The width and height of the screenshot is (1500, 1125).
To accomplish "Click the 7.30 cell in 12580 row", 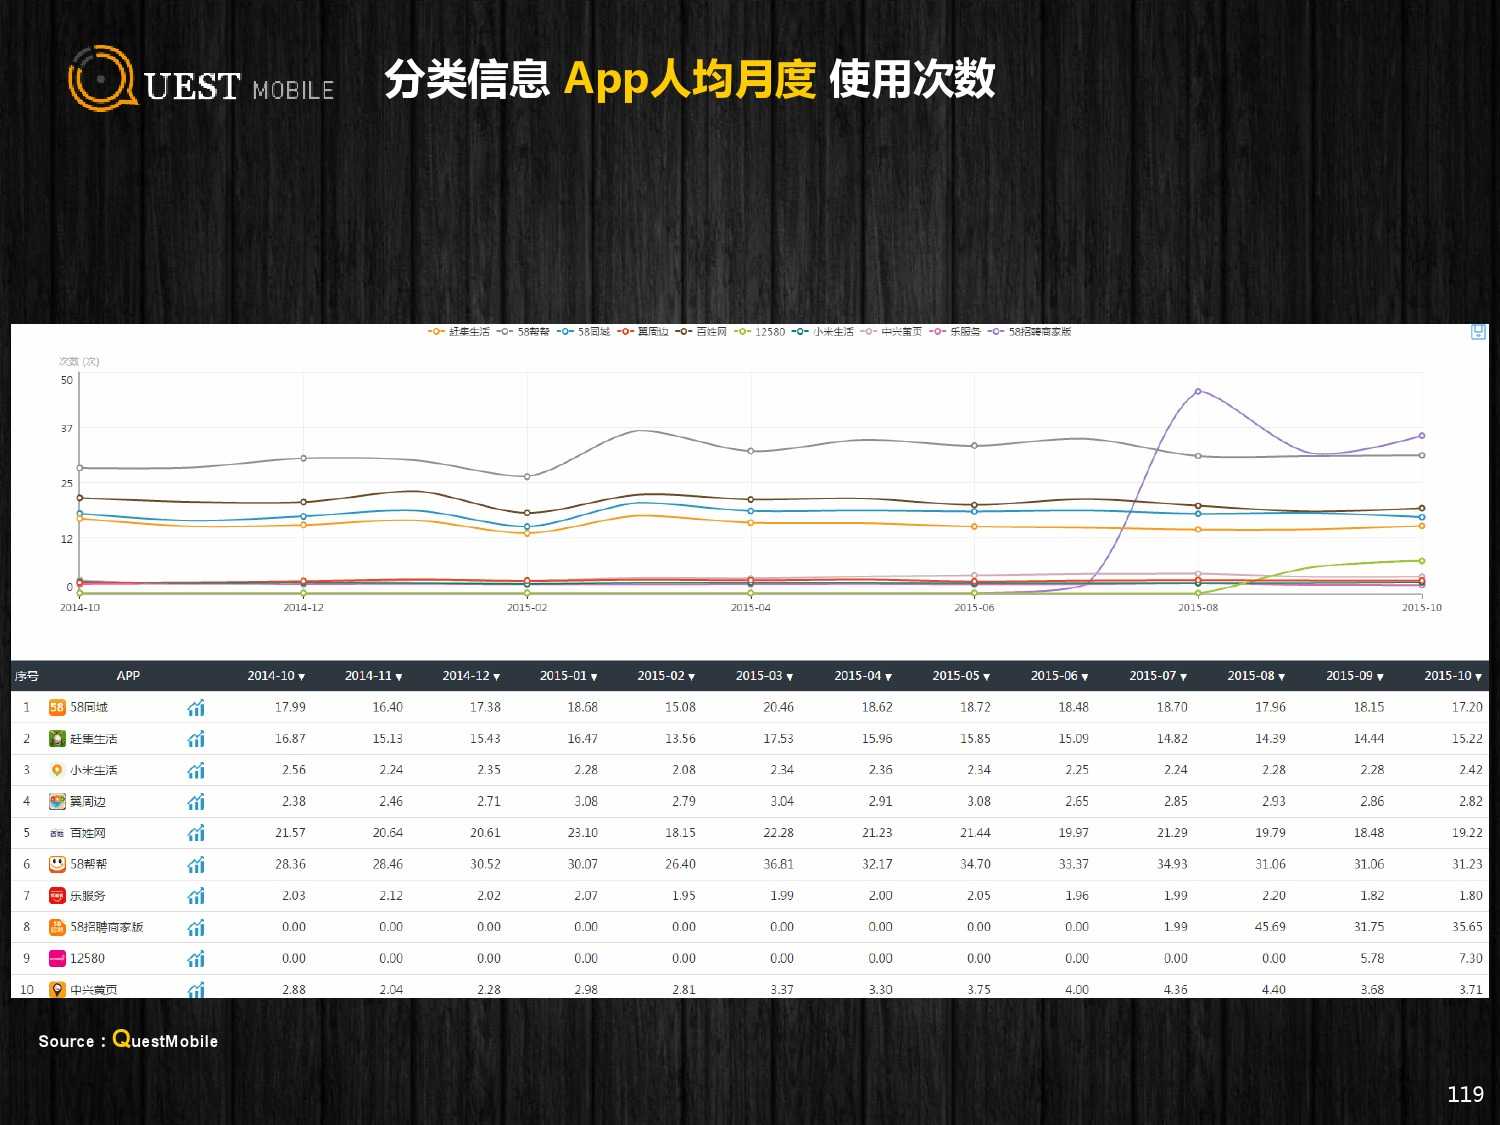I will click(1471, 958).
